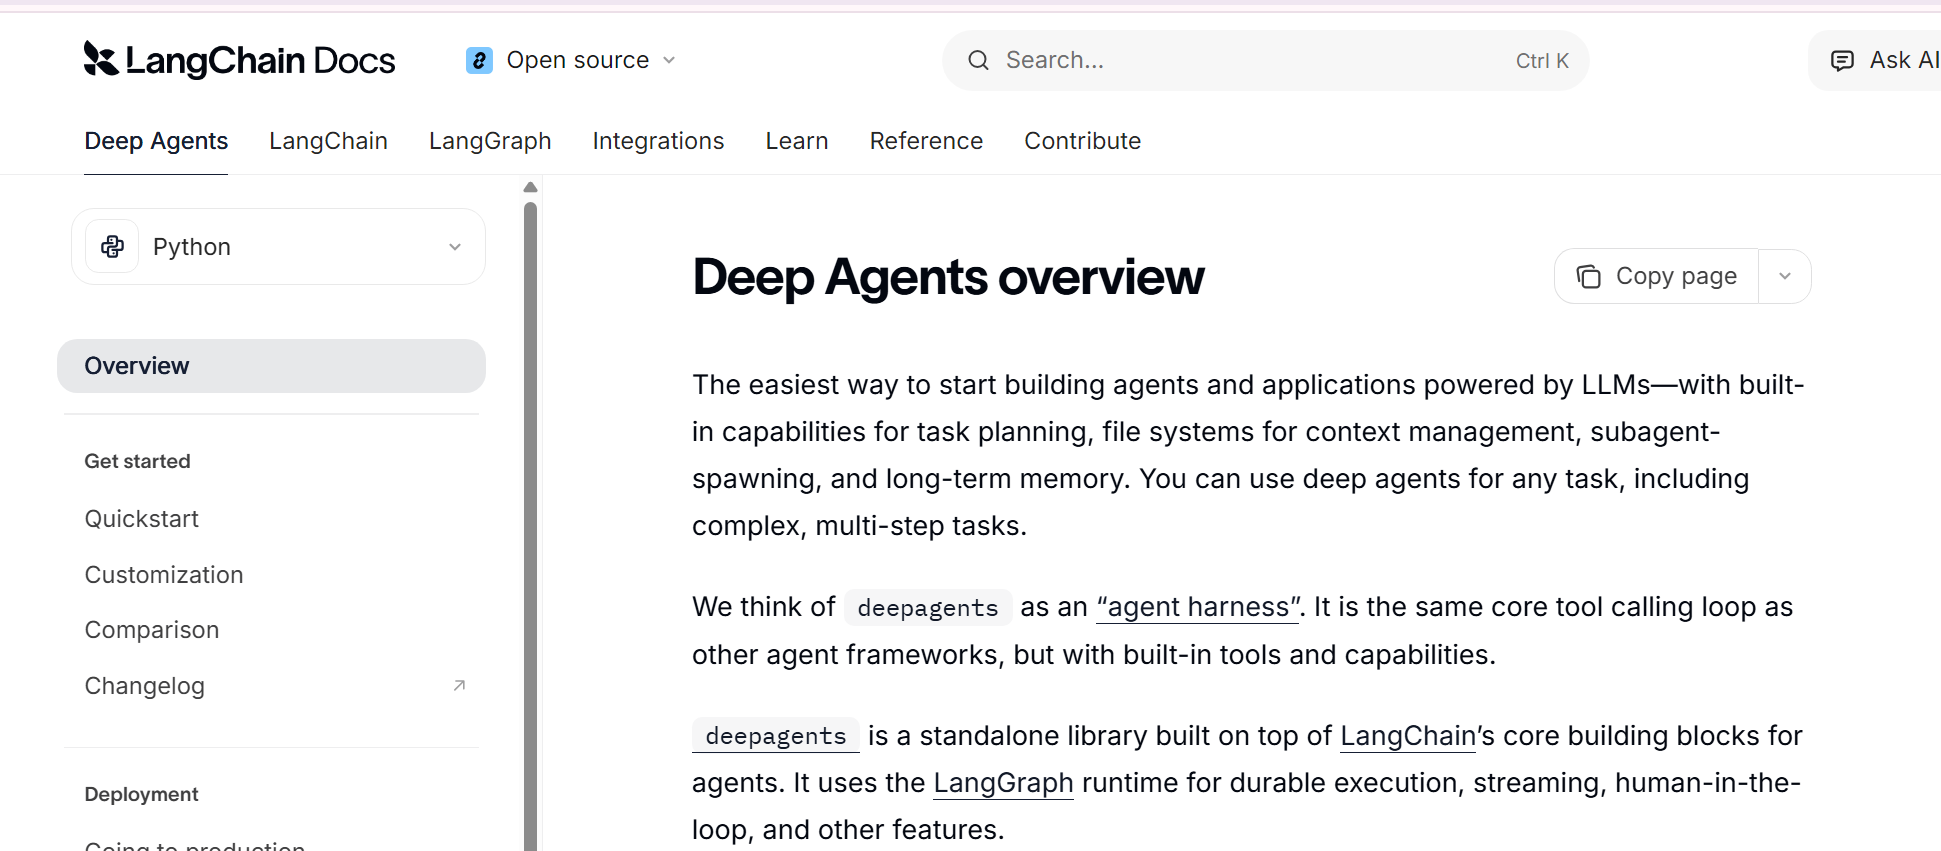Open the Reference tab
Screen dimensions: 1941x851
pyautogui.click(x=926, y=141)
